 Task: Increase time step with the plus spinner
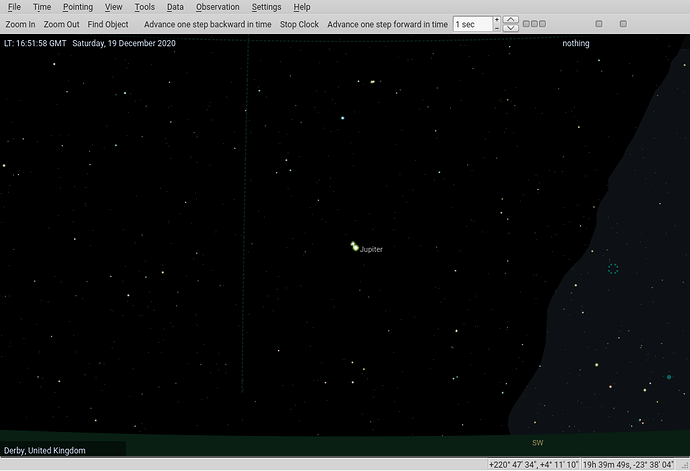(497, 20)
